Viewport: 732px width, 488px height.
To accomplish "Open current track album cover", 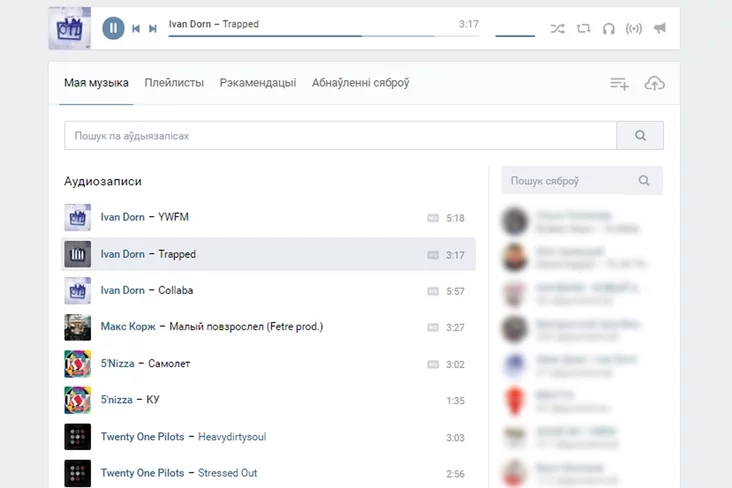I will coord(70,28).
